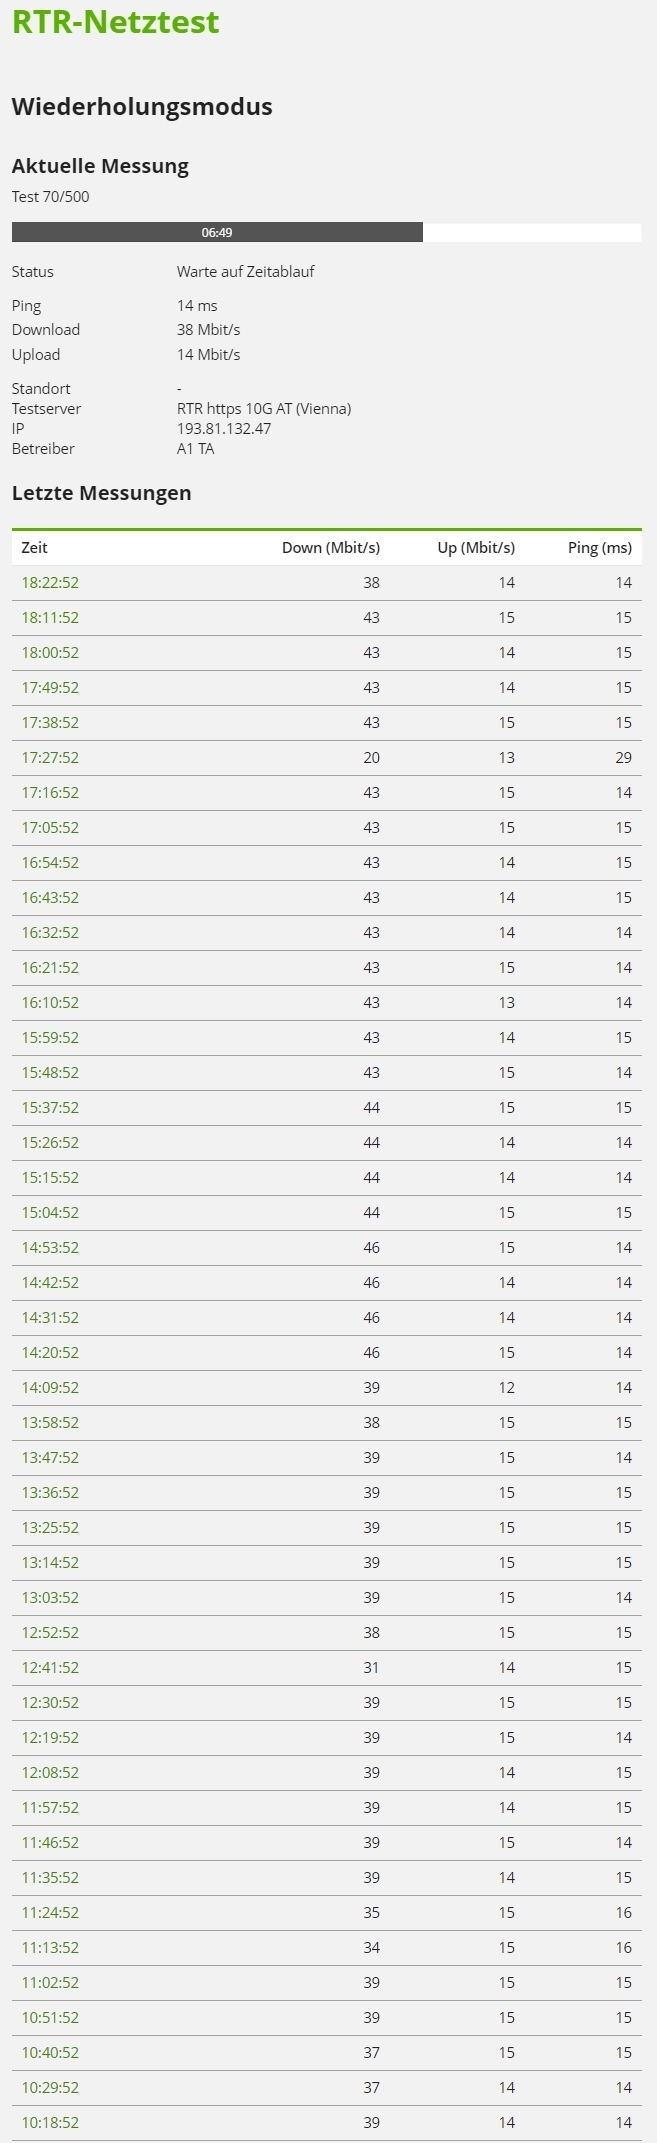The image size is (657, 2143).
Task: Click the Down (Mbit/s) column header
Action: (x=331, y=548)
